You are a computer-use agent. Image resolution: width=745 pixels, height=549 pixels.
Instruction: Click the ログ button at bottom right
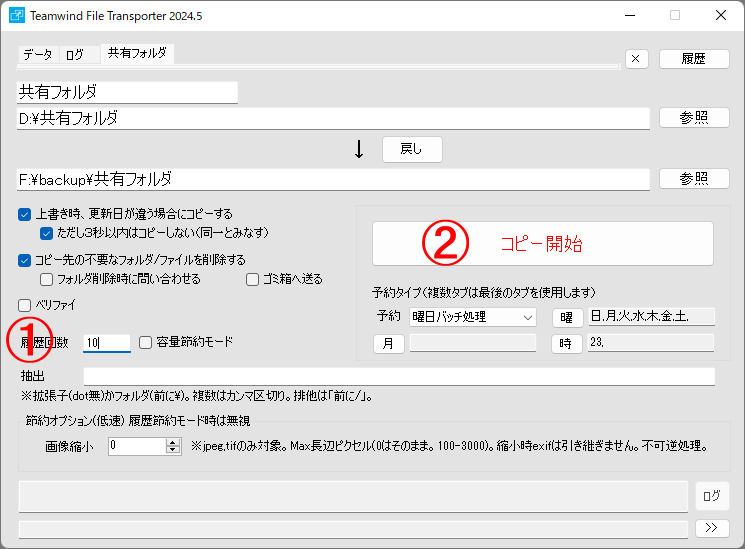point(711,495)
